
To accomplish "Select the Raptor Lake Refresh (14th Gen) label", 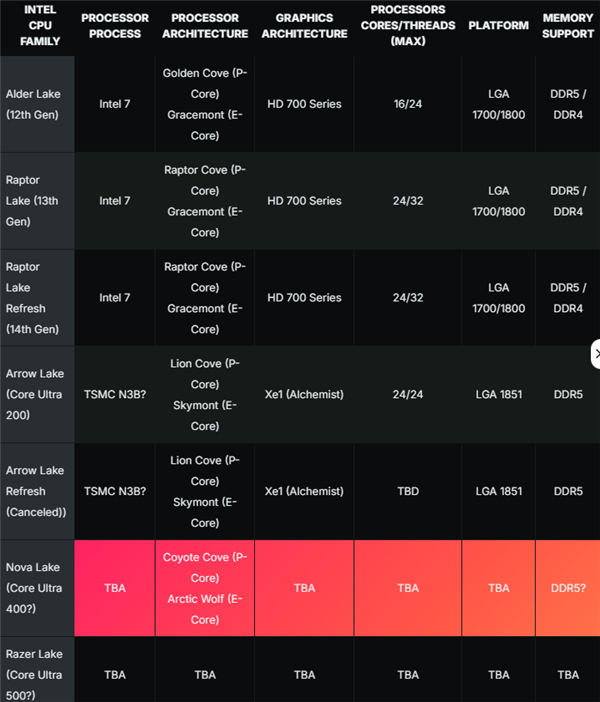I will [35, 298].
